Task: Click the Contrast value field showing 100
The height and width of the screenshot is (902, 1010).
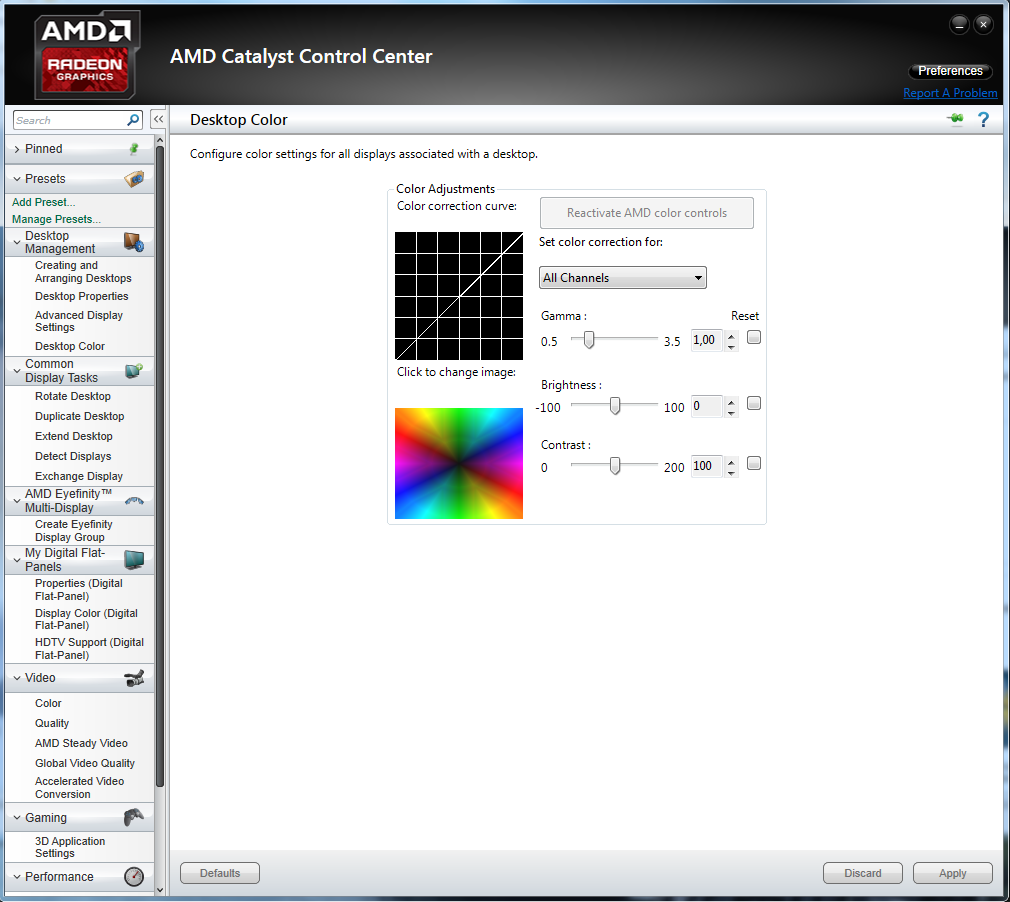Action: tap(707, 466)
